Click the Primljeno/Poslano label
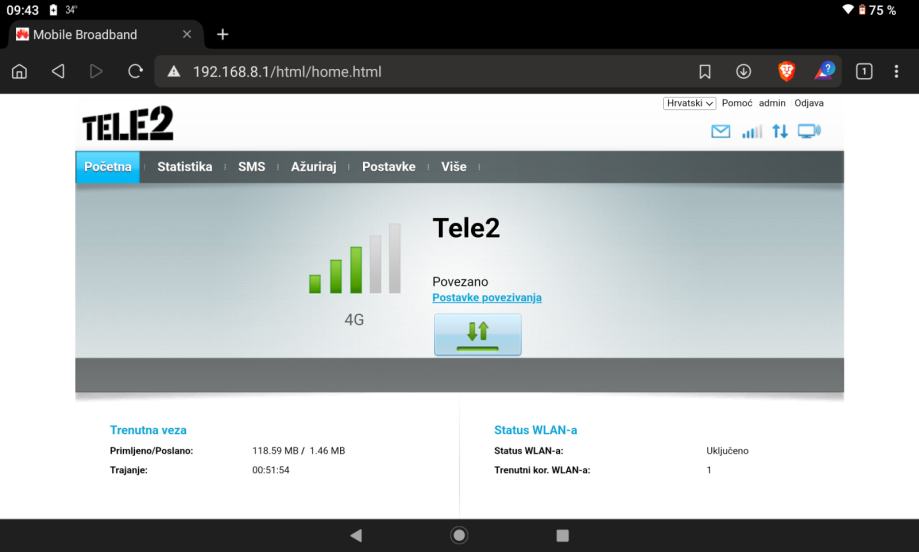This screenshot has width=919, height=552. coord(151,451)
